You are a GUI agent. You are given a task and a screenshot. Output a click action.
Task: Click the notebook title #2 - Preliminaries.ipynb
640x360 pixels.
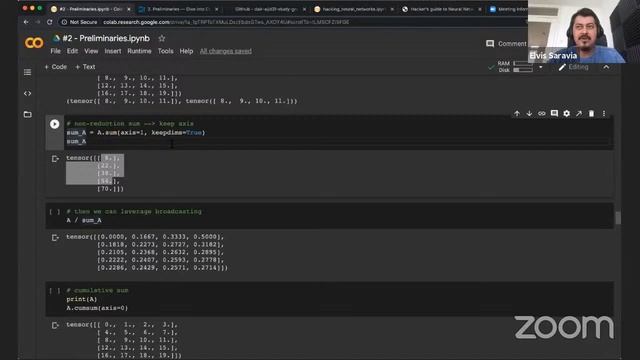[106, 38]
